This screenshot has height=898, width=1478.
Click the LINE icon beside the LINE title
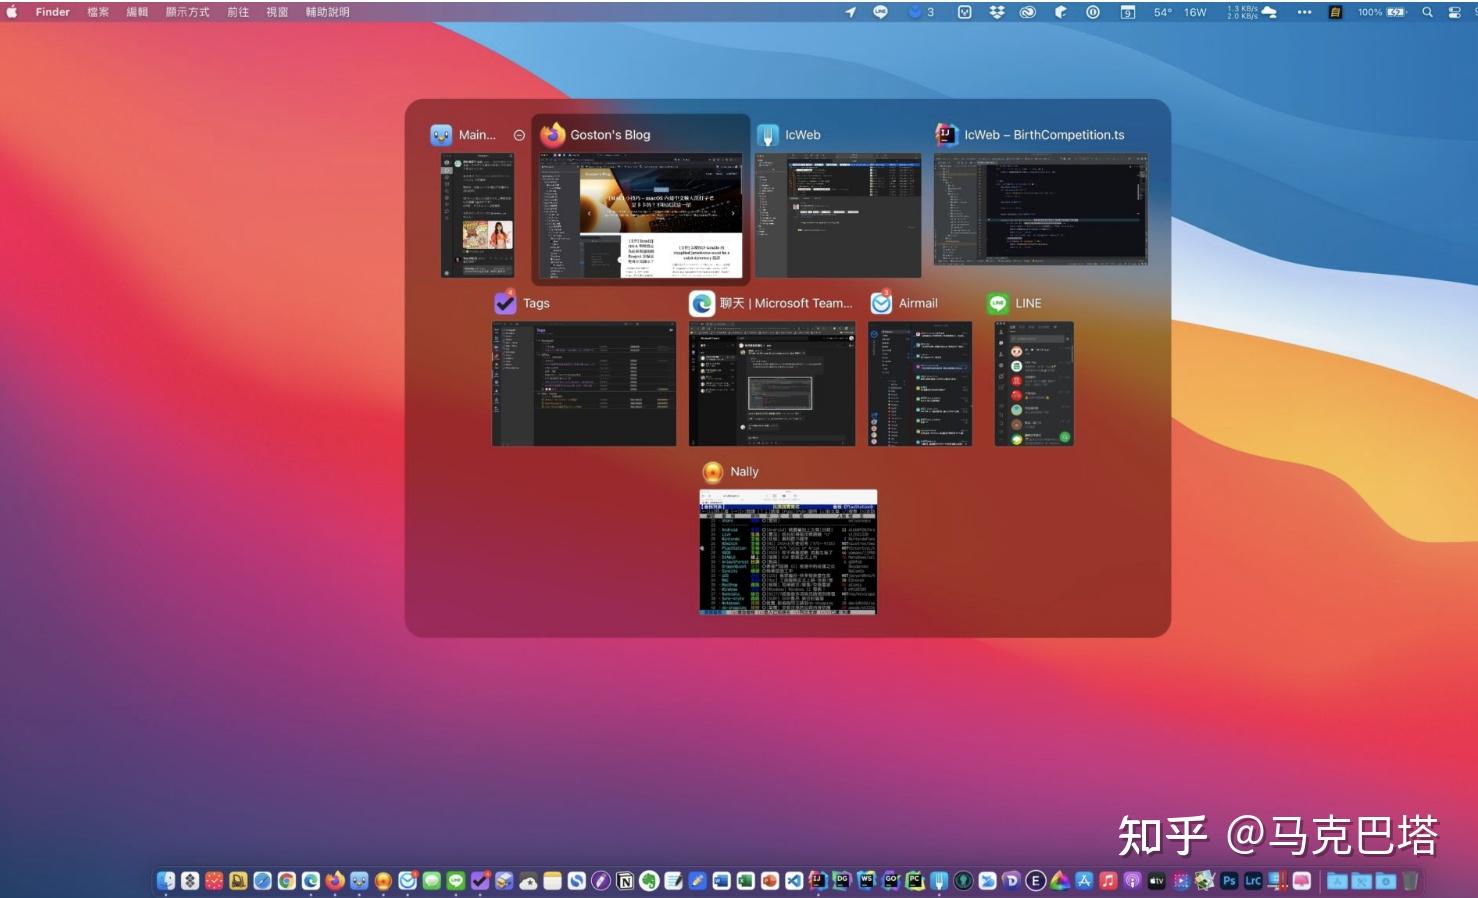pyautogui.click(x=998, y=303)
